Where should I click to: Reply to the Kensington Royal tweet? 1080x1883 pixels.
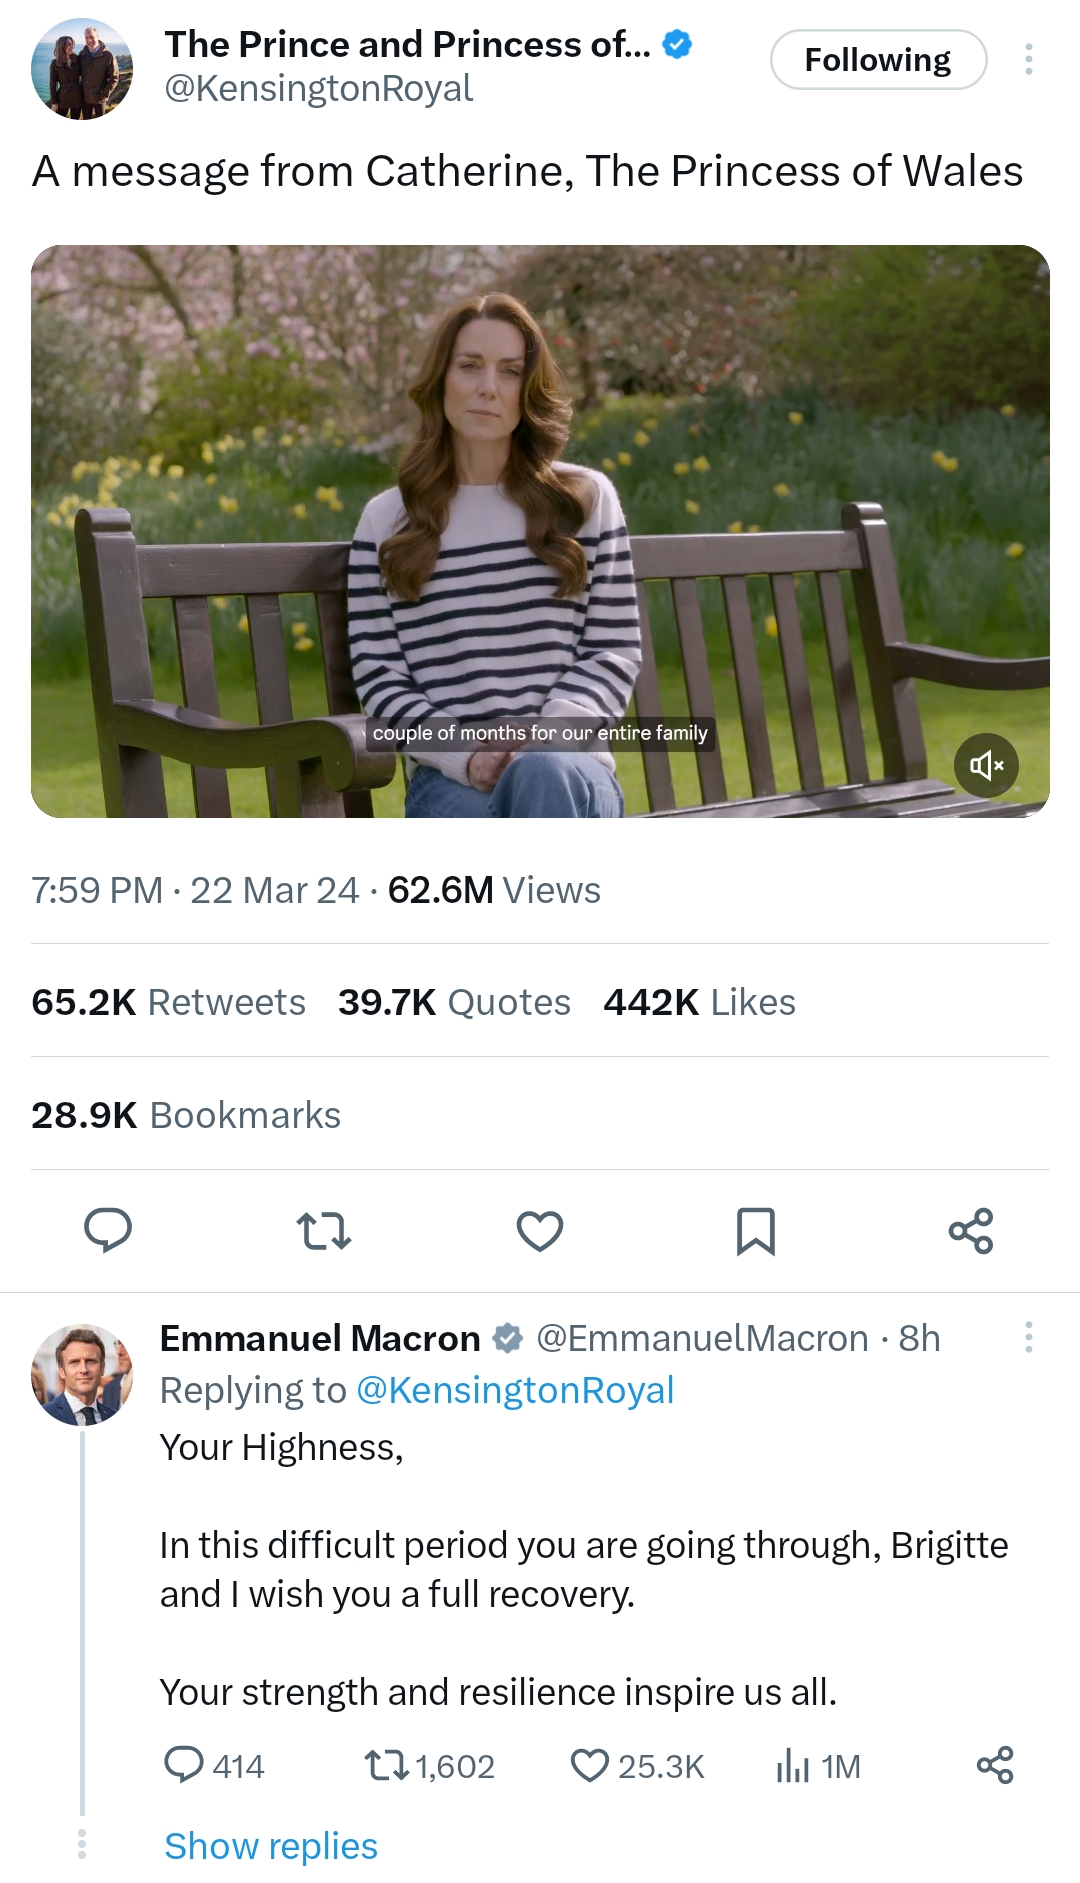tap(108, 1230)
